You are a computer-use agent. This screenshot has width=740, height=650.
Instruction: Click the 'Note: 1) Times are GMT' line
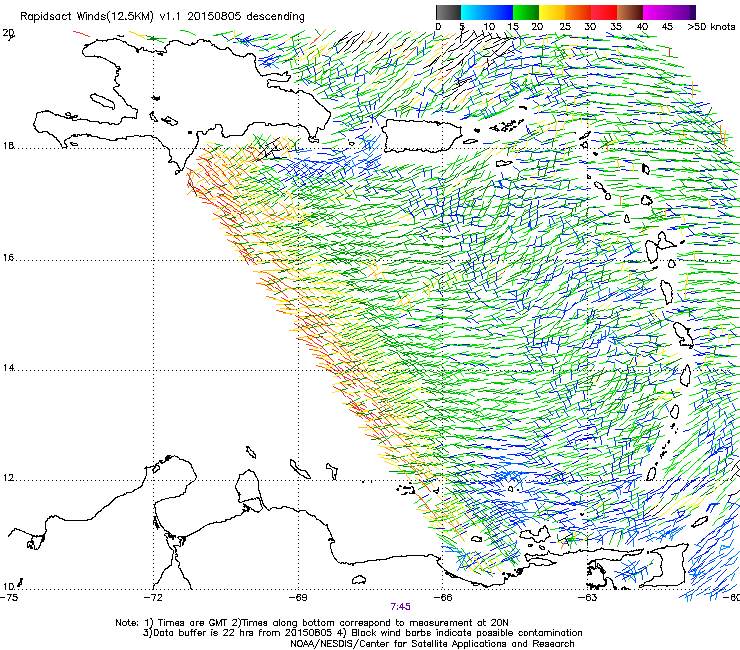tap(312, 623)
